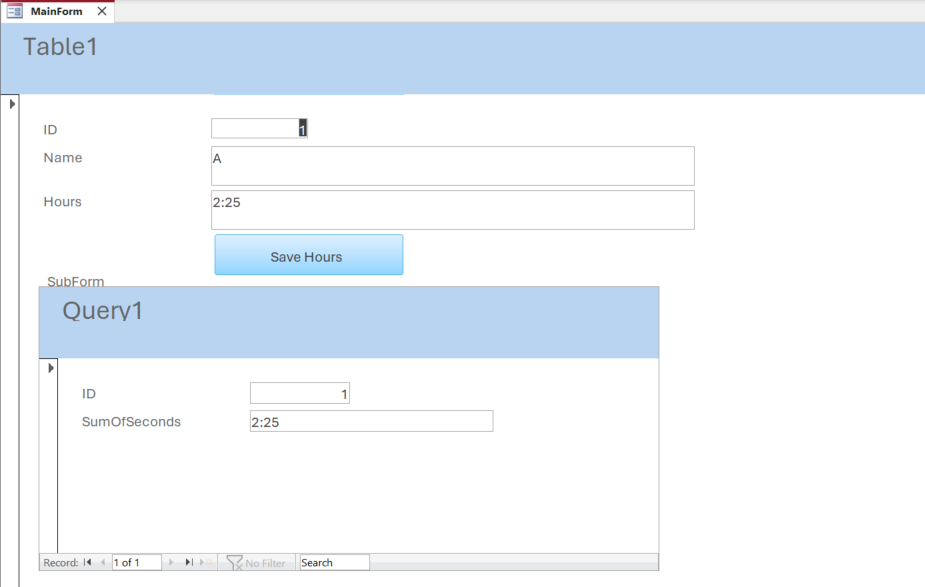
Task: Click the Query1 subform header title
Action: pyautogui.click(x=103, y=311)
